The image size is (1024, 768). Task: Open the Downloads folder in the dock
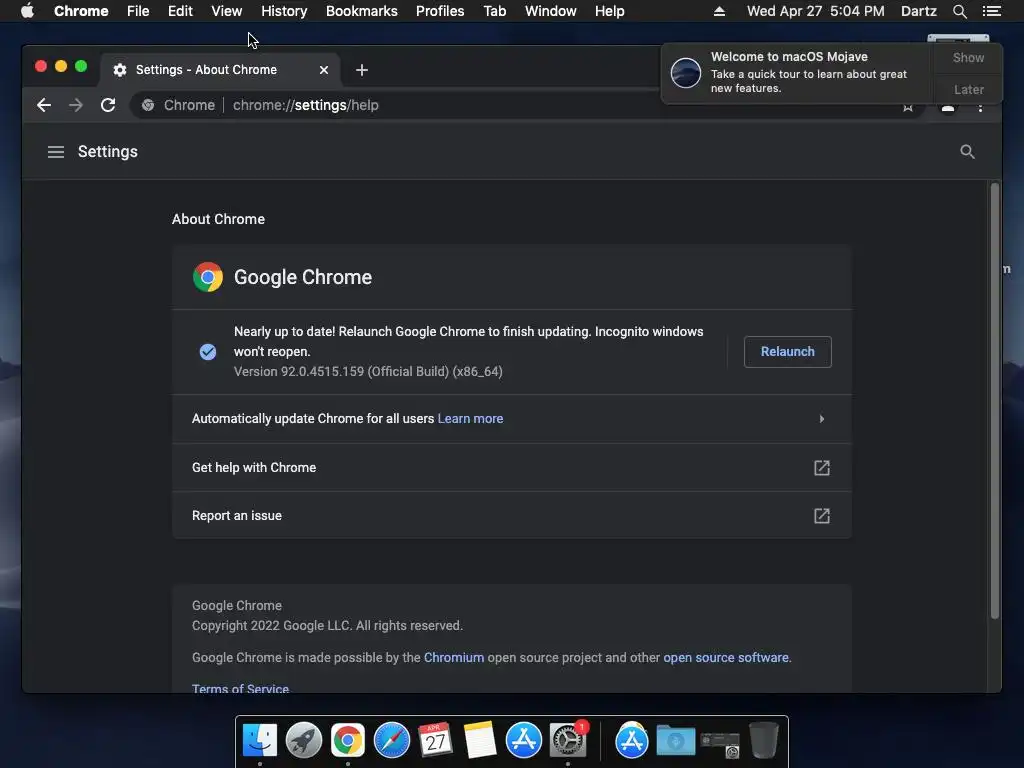point(676,741)
